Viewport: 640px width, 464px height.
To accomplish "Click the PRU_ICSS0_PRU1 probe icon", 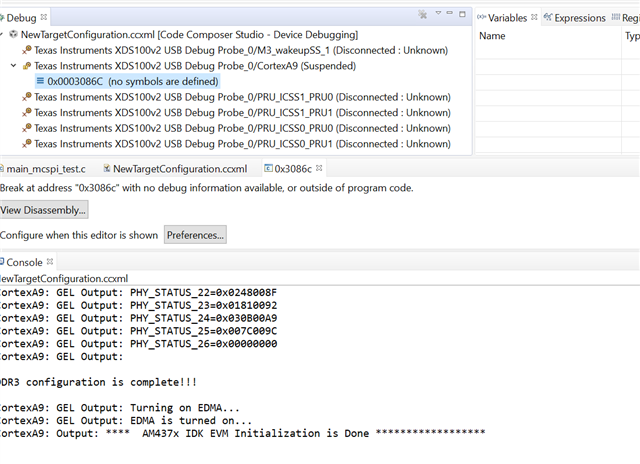I will (x=27, y=144).
